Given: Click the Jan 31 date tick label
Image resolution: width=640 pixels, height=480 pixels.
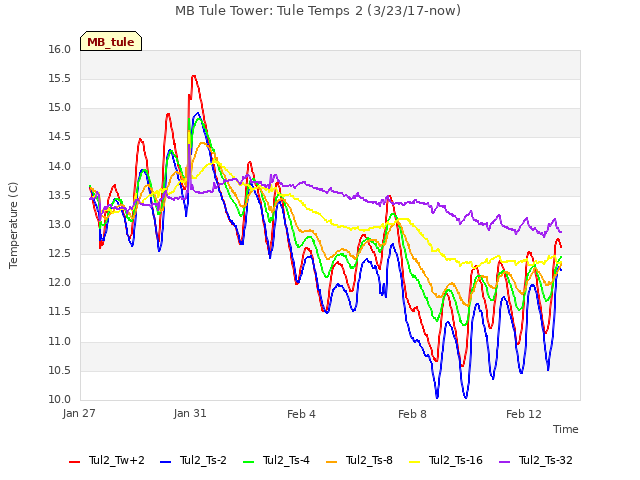Looking at the screenshot, I should click(190, 413).
